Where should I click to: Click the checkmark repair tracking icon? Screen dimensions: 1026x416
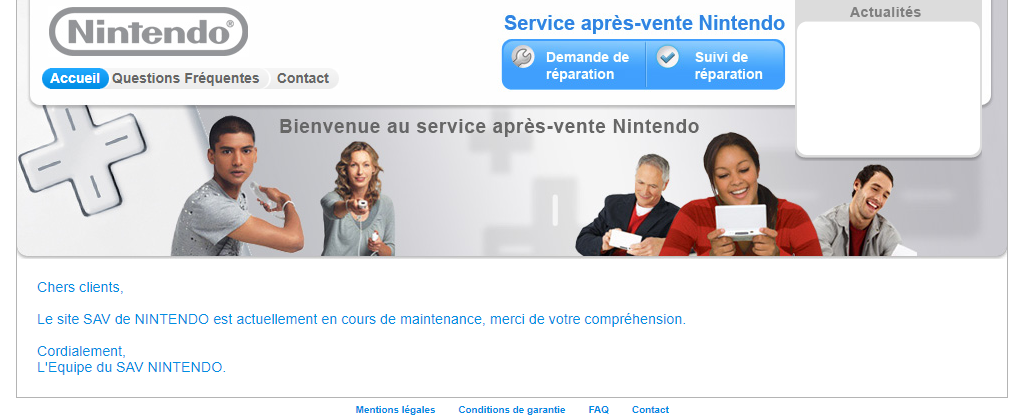[x=667, y=57]
